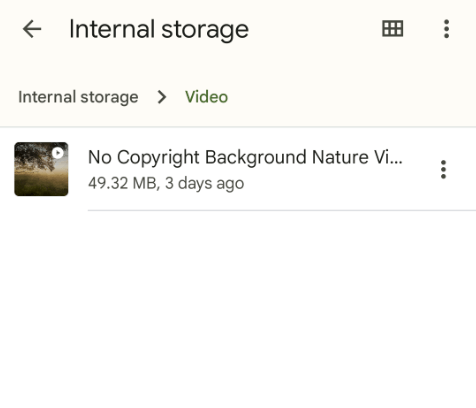Open No Copyright Background Nature video
The image size is (476, 408).
[x=245, y=157]
